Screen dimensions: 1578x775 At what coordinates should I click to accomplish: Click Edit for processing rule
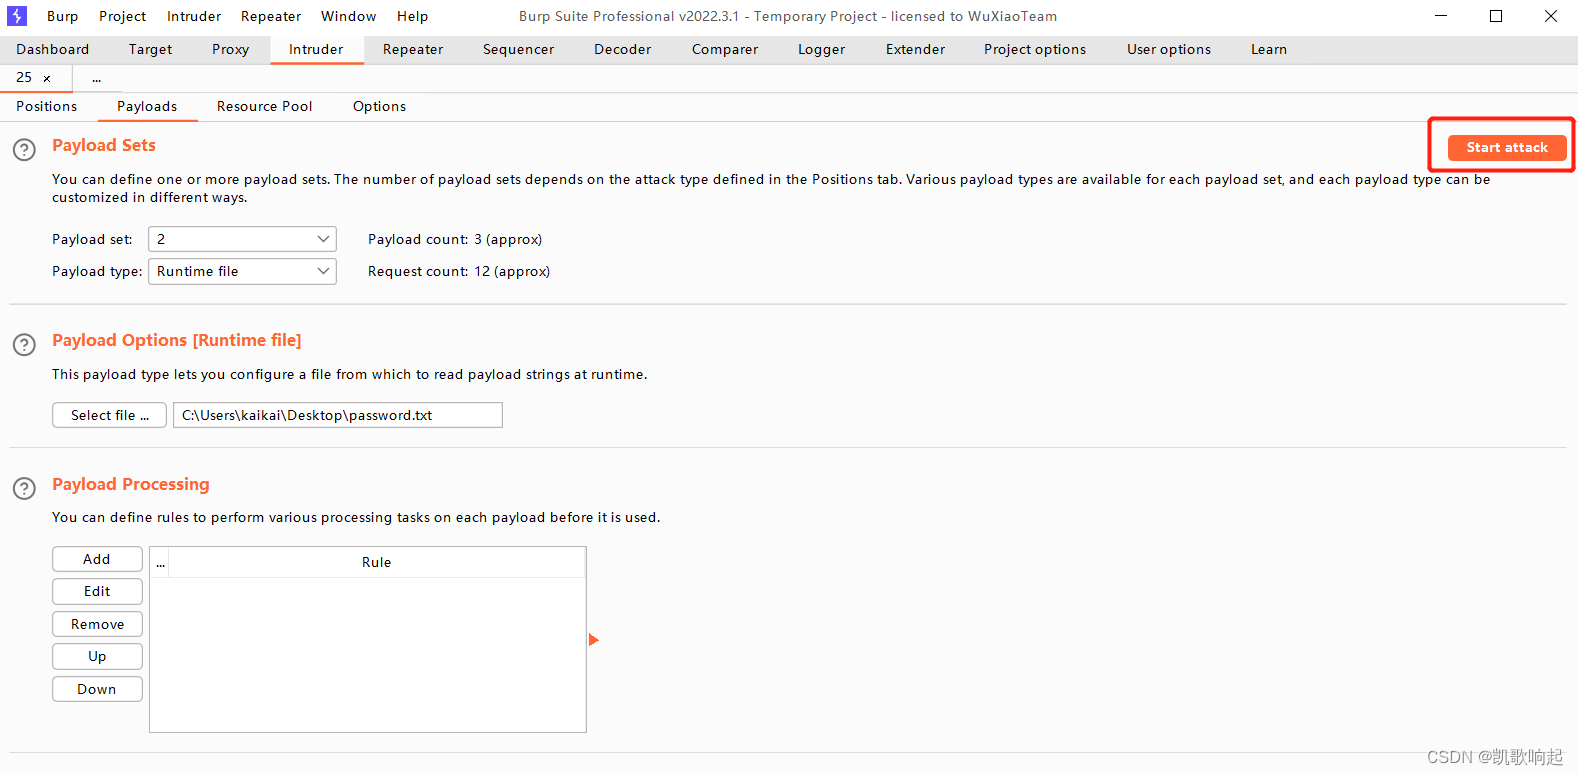coord(97,591)
